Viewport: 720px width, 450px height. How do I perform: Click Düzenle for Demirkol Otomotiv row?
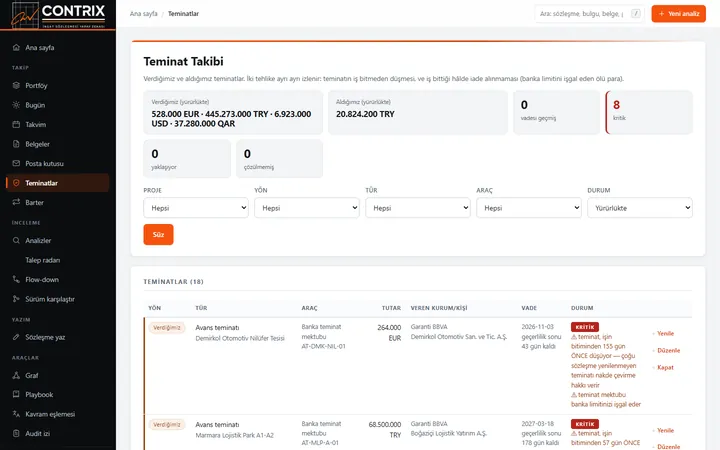click(668, 350)
